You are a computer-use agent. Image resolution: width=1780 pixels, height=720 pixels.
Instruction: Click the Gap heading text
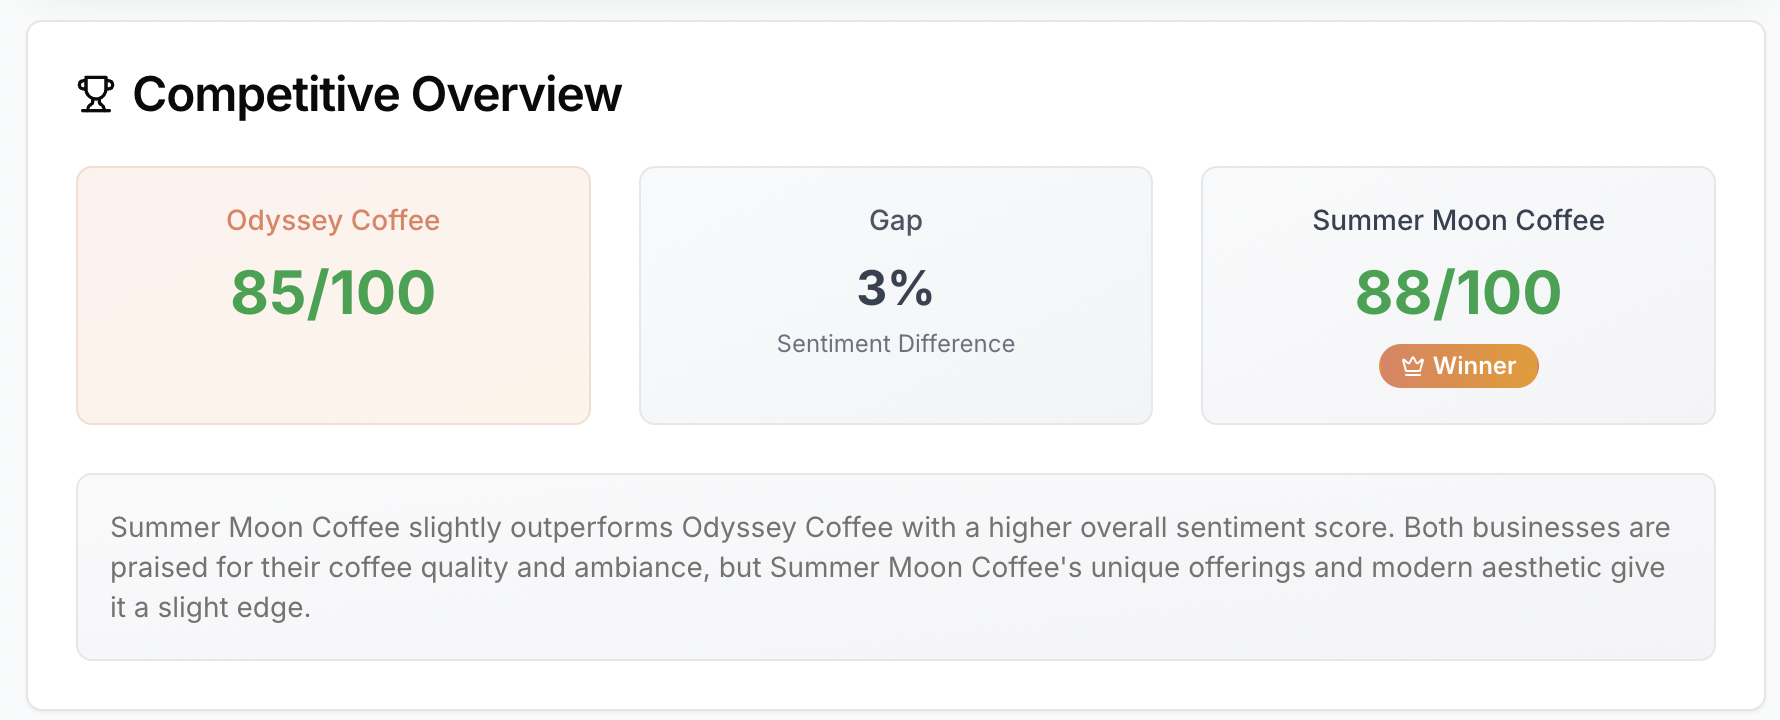[895, 220]
